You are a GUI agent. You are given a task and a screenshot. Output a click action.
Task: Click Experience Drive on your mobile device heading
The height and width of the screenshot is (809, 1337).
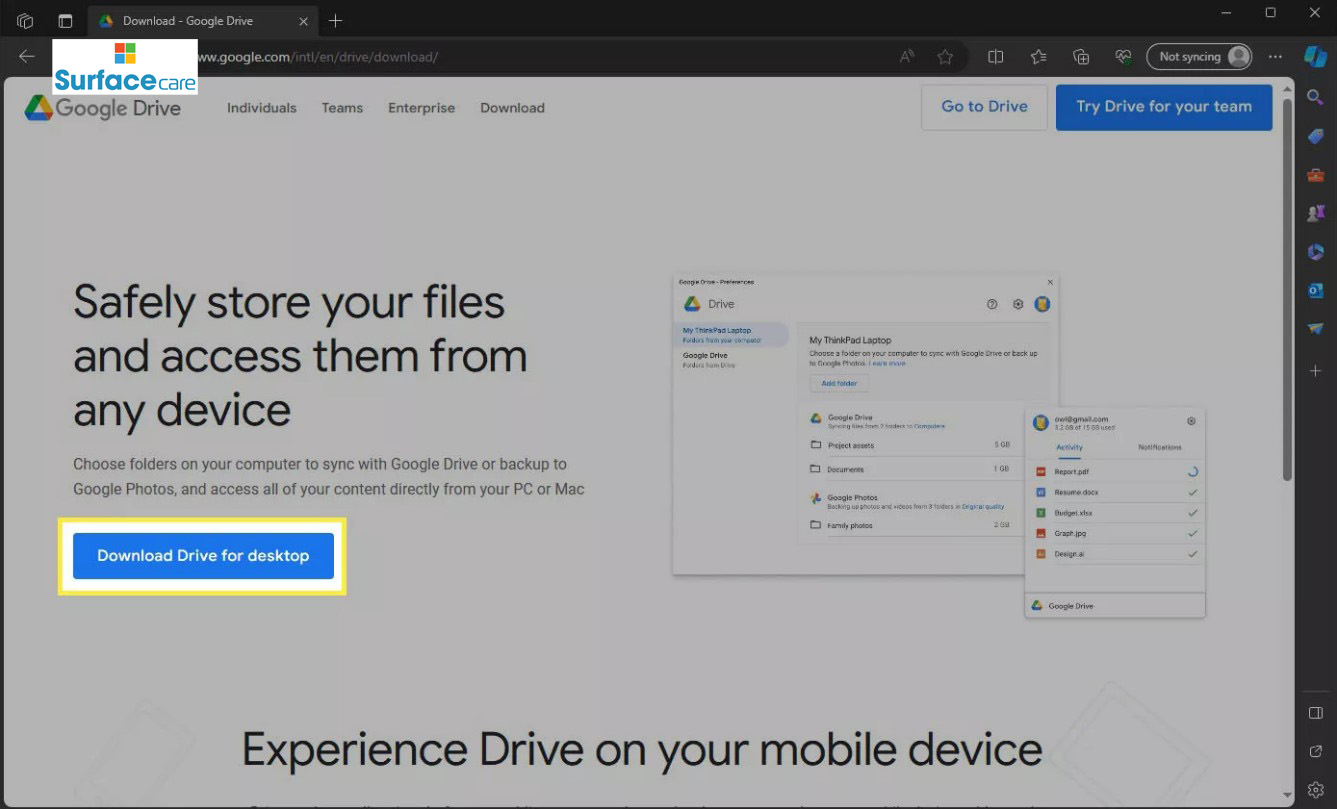(x=642, y=749)
